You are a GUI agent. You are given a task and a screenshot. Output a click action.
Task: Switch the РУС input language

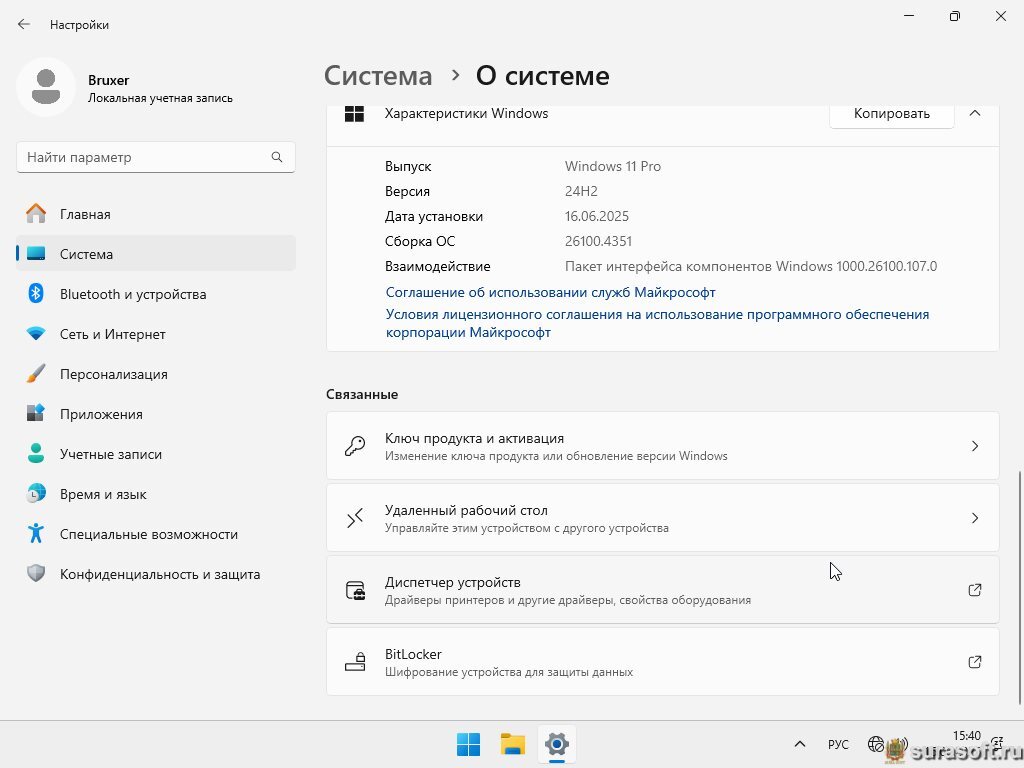pos(838,744)
